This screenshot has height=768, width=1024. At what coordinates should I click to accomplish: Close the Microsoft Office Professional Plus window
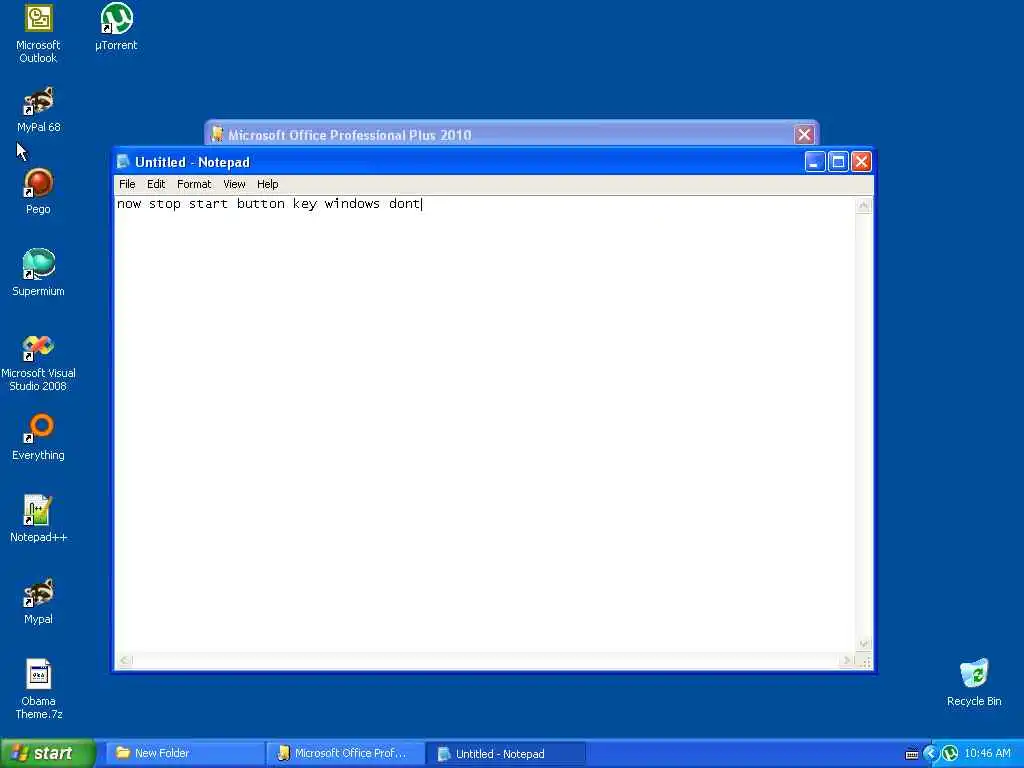[804, 135]
